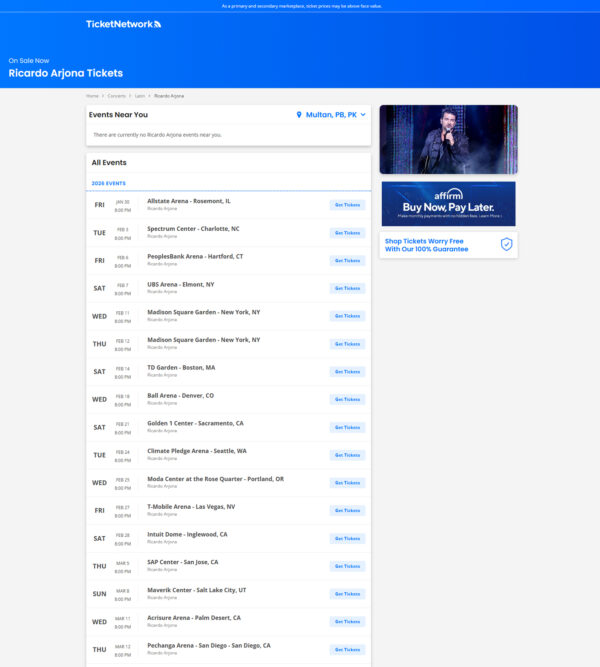Click the SAT FEB 14 date cell
The width and height of the screenshot is (600, 667).
pos(113,373)
